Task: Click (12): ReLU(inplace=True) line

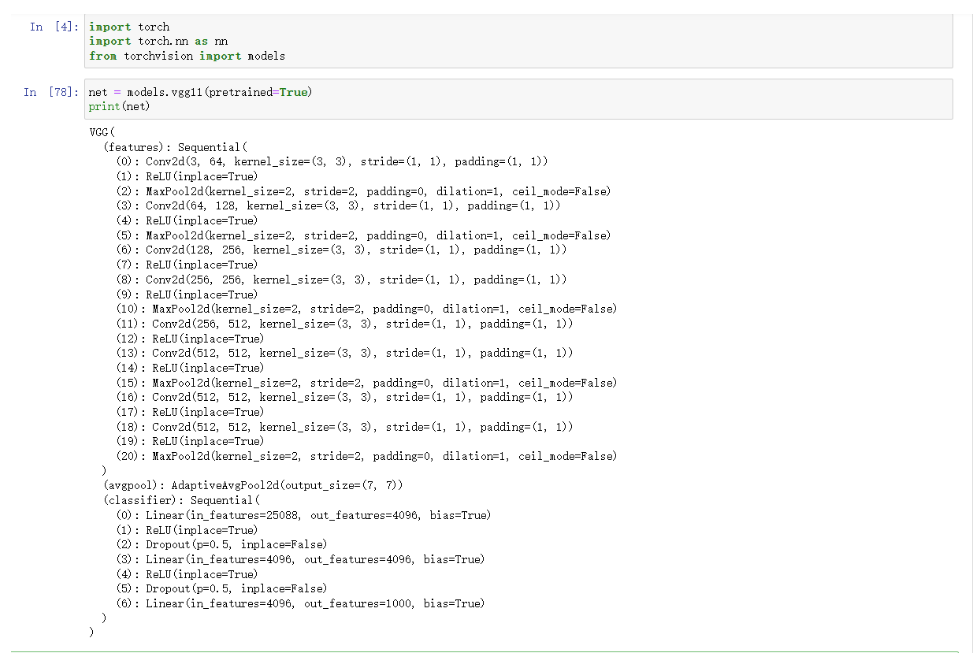Action: tap(190, 339)
